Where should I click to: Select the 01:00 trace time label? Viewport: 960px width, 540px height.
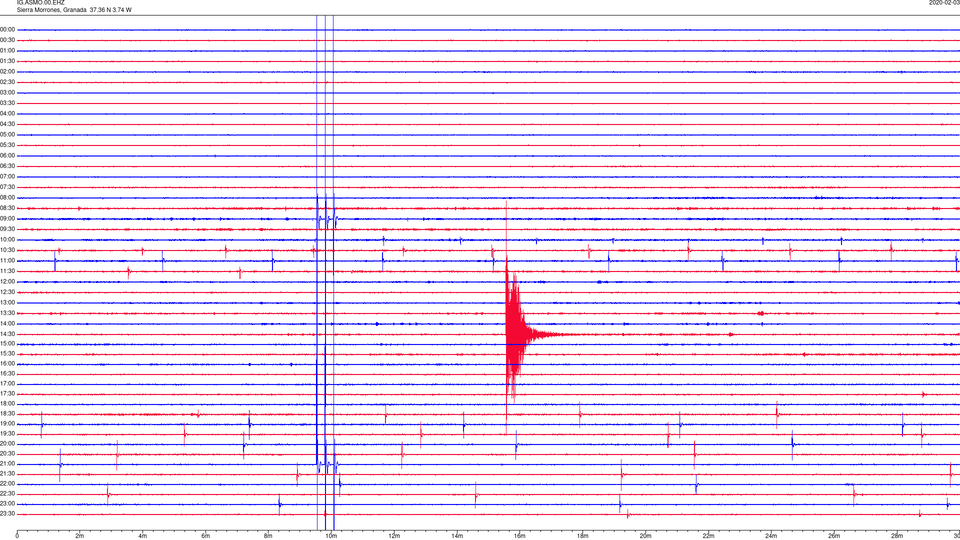pyautogui.click(x=7, y=50)
